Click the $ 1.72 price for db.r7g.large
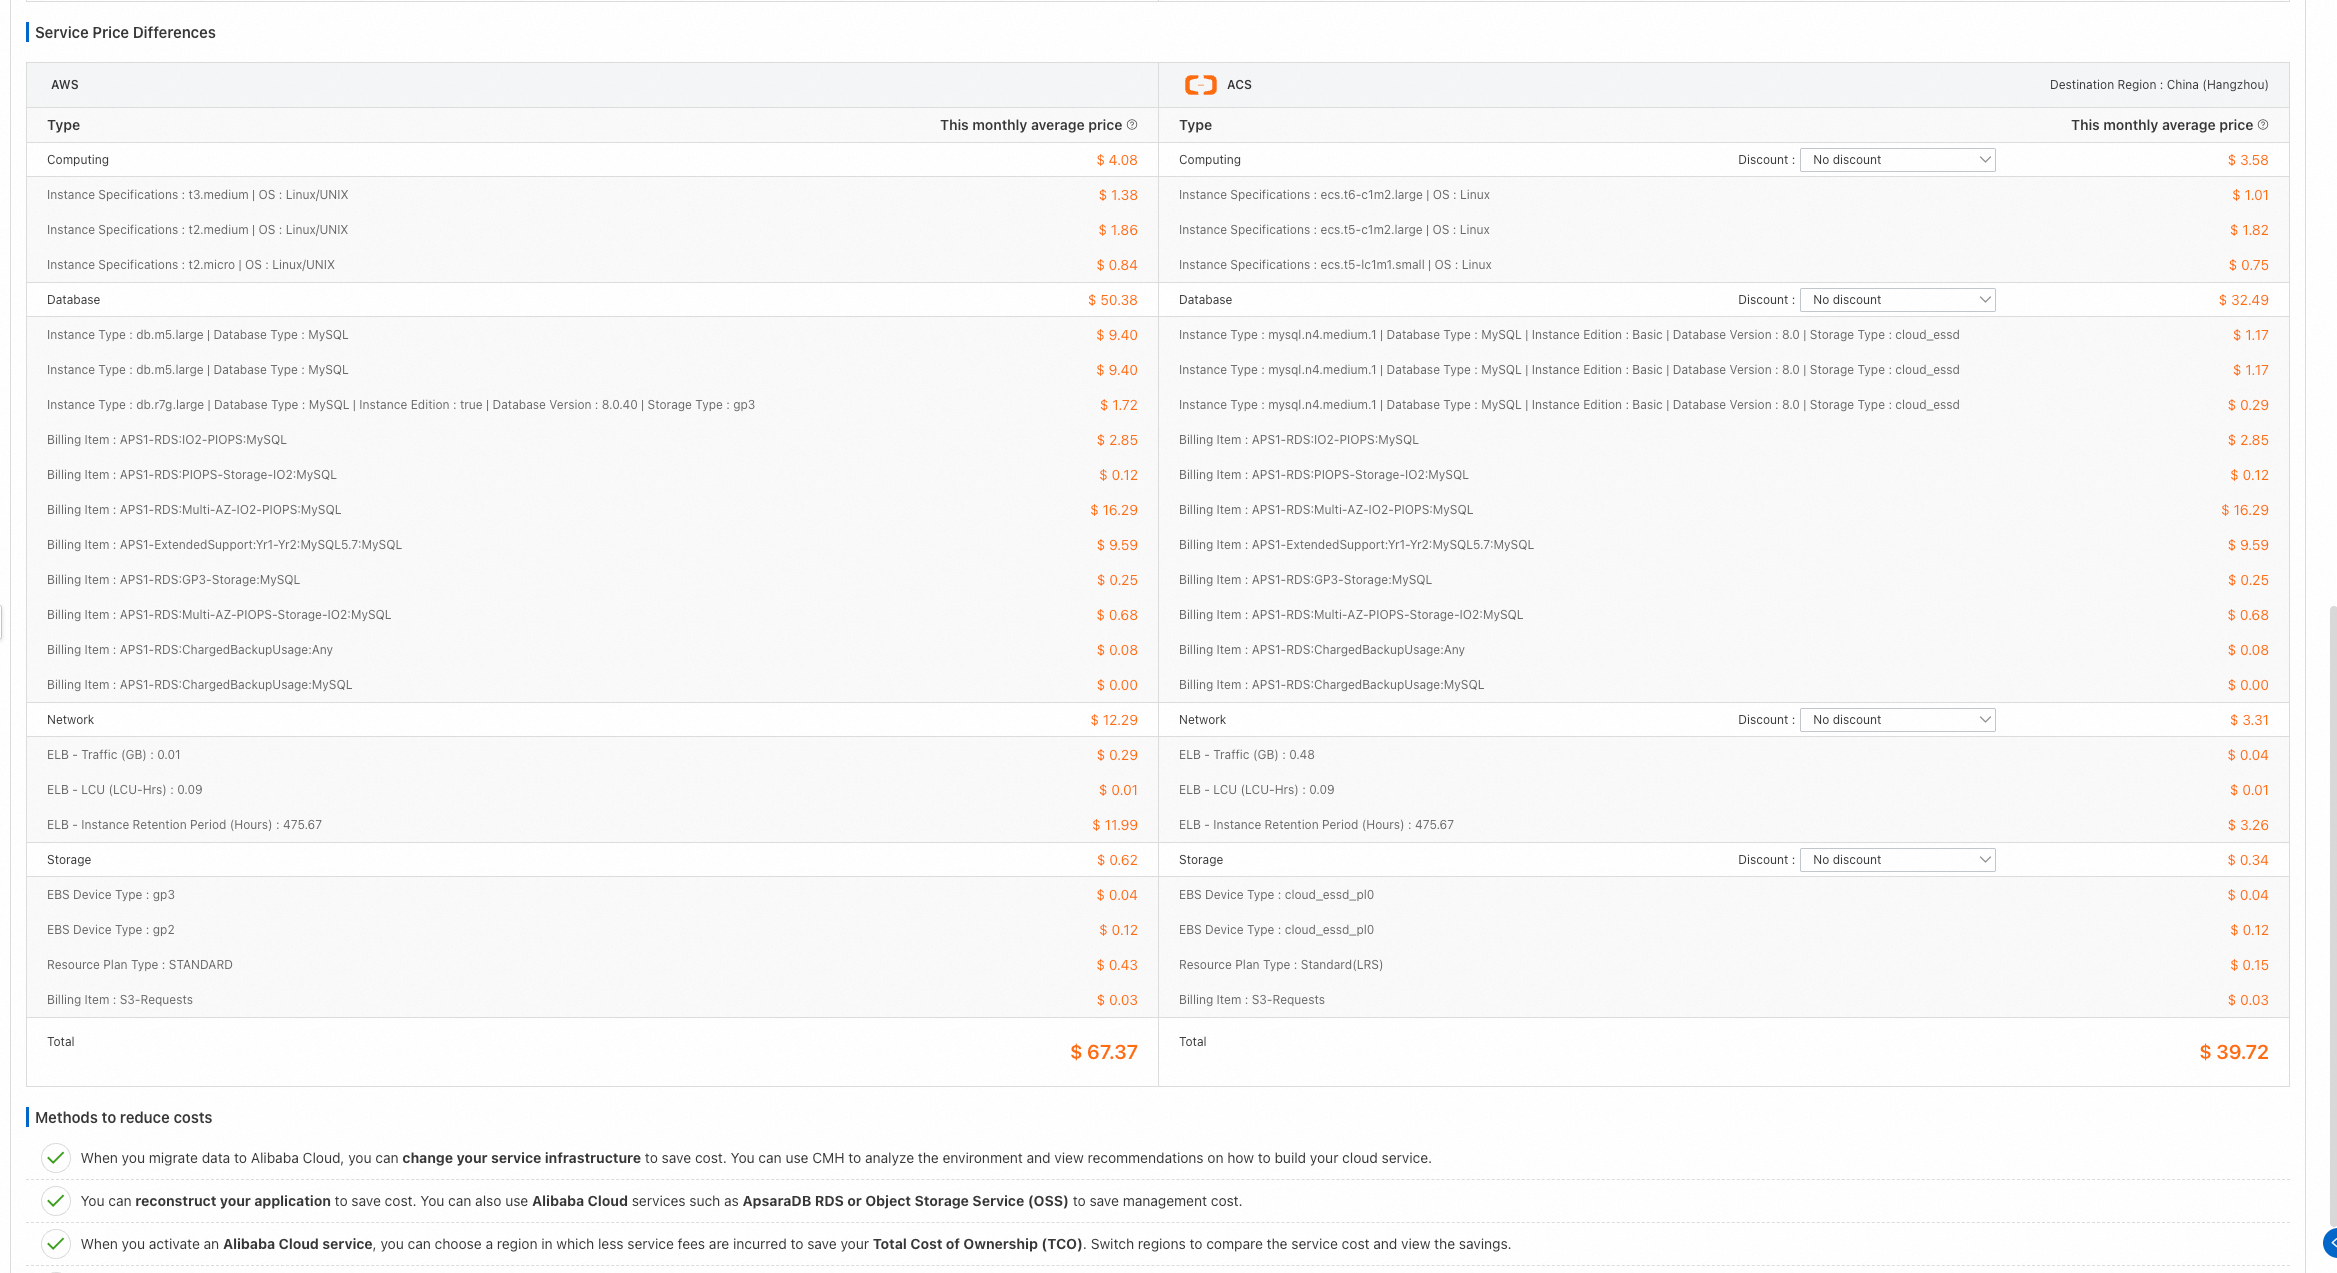The height and width of the screenshot is (1273, 2337). click(x=1119, y=405)
